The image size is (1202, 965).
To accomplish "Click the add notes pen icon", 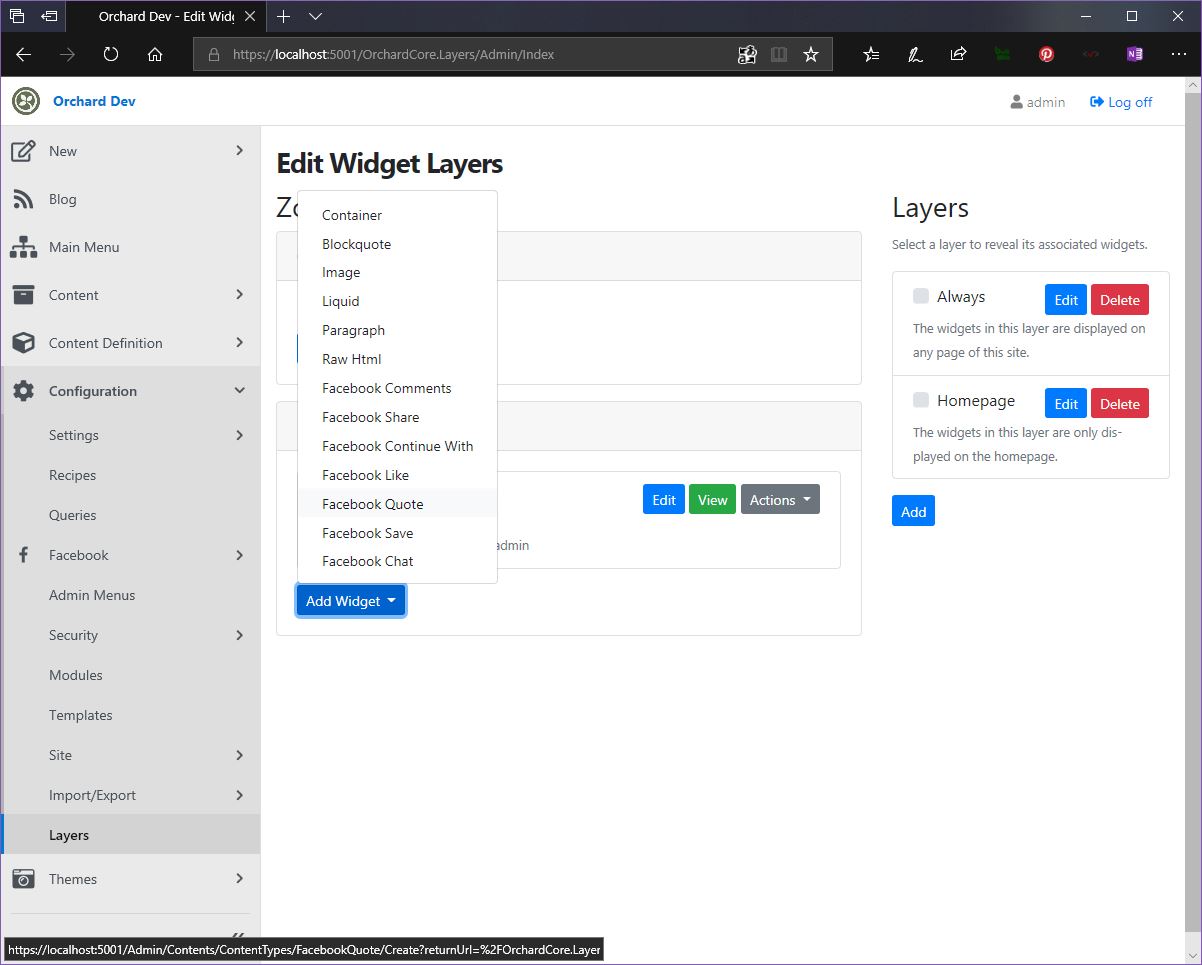I will (x=915, y=54).
